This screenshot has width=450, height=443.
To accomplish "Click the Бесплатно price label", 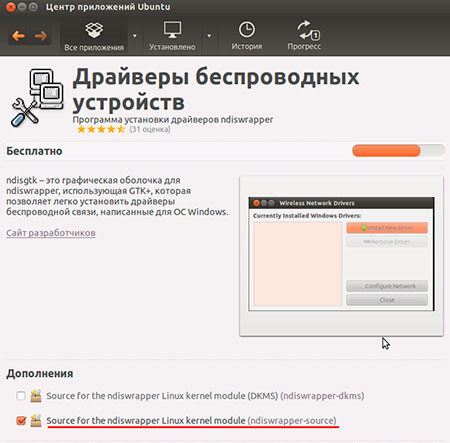I will click(34, 151).
